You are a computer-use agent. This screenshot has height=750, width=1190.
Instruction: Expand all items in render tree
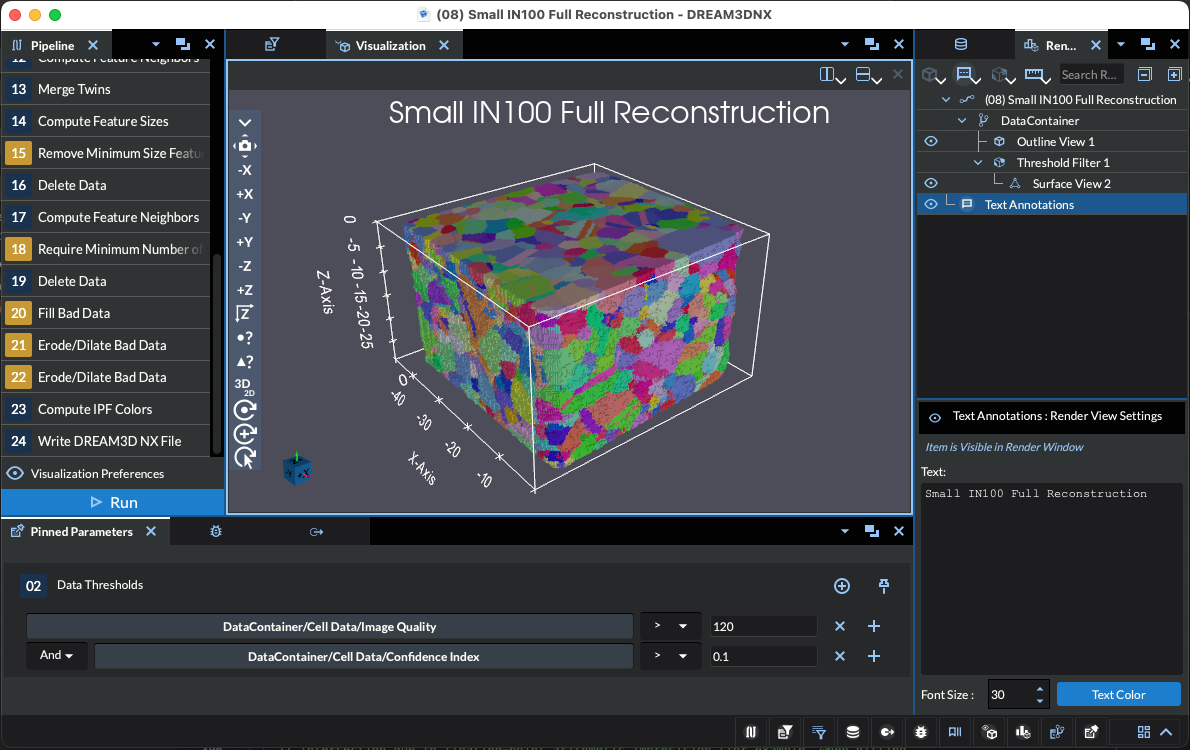tap(1174, 74)
